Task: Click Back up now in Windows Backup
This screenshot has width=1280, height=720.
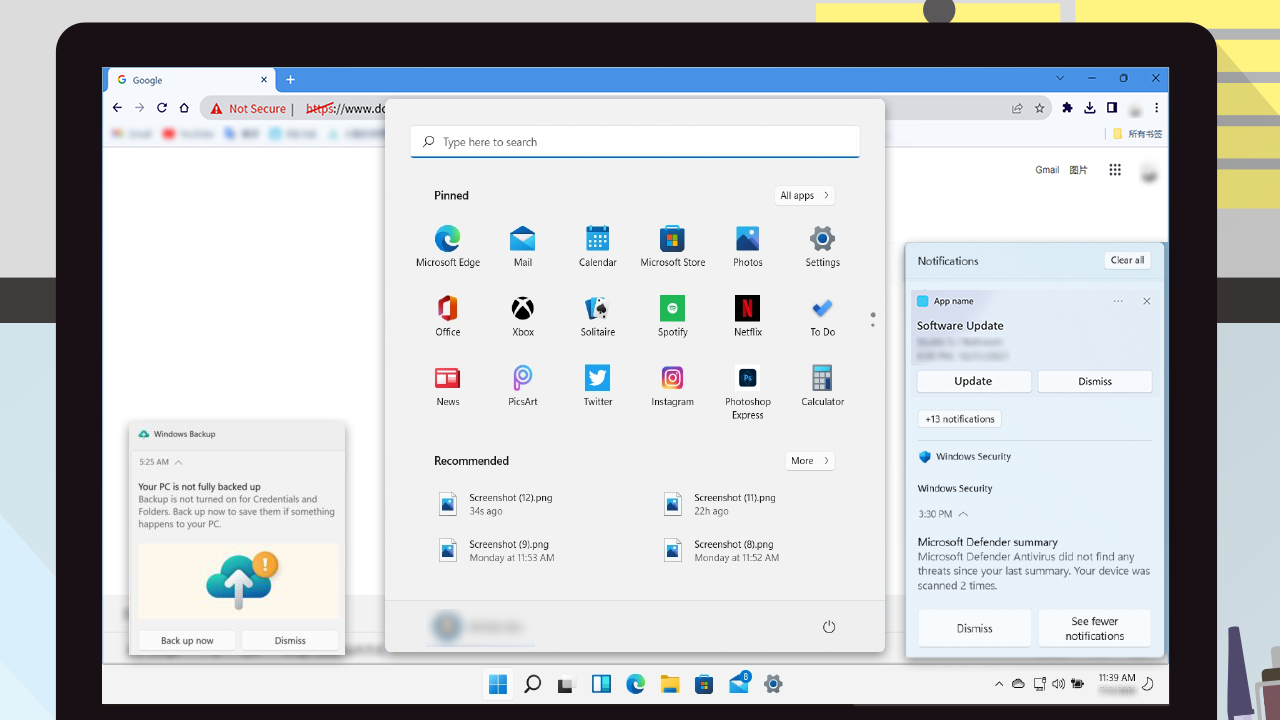Action: coord(187,640)
